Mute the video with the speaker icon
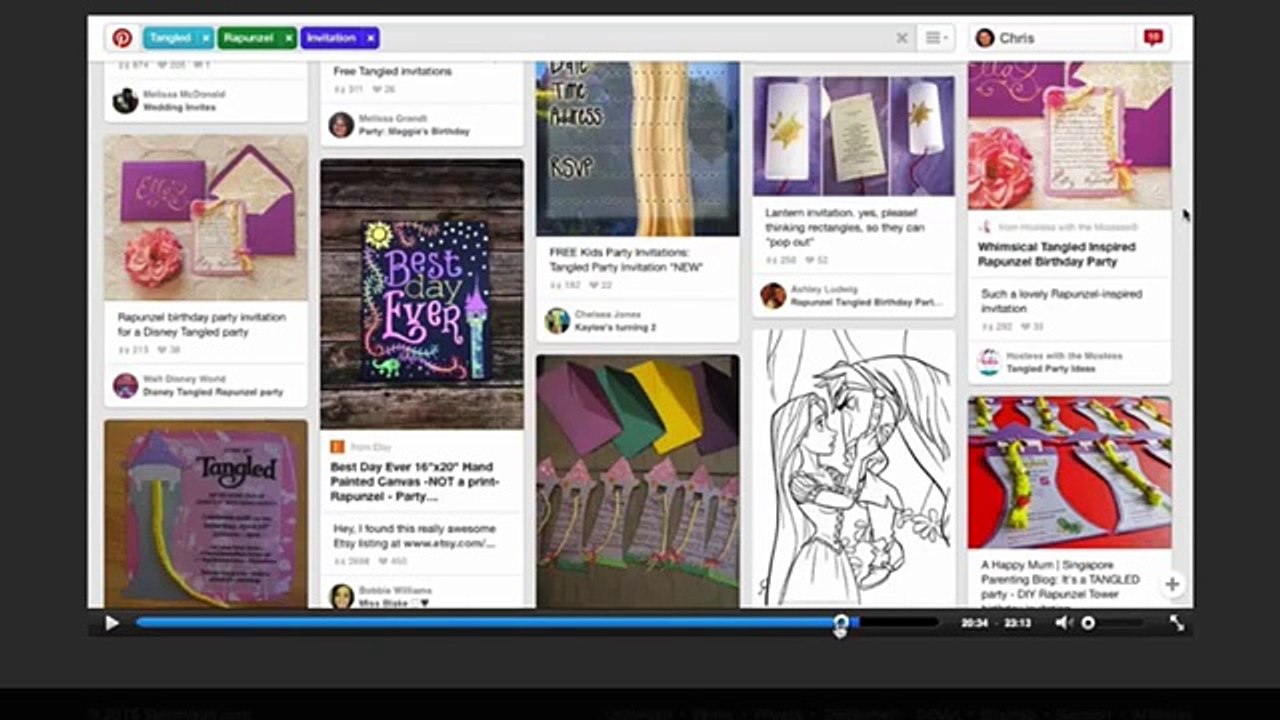This screenshot has height=720, width=1280. pyautogui.click(x=1063, y=623)
